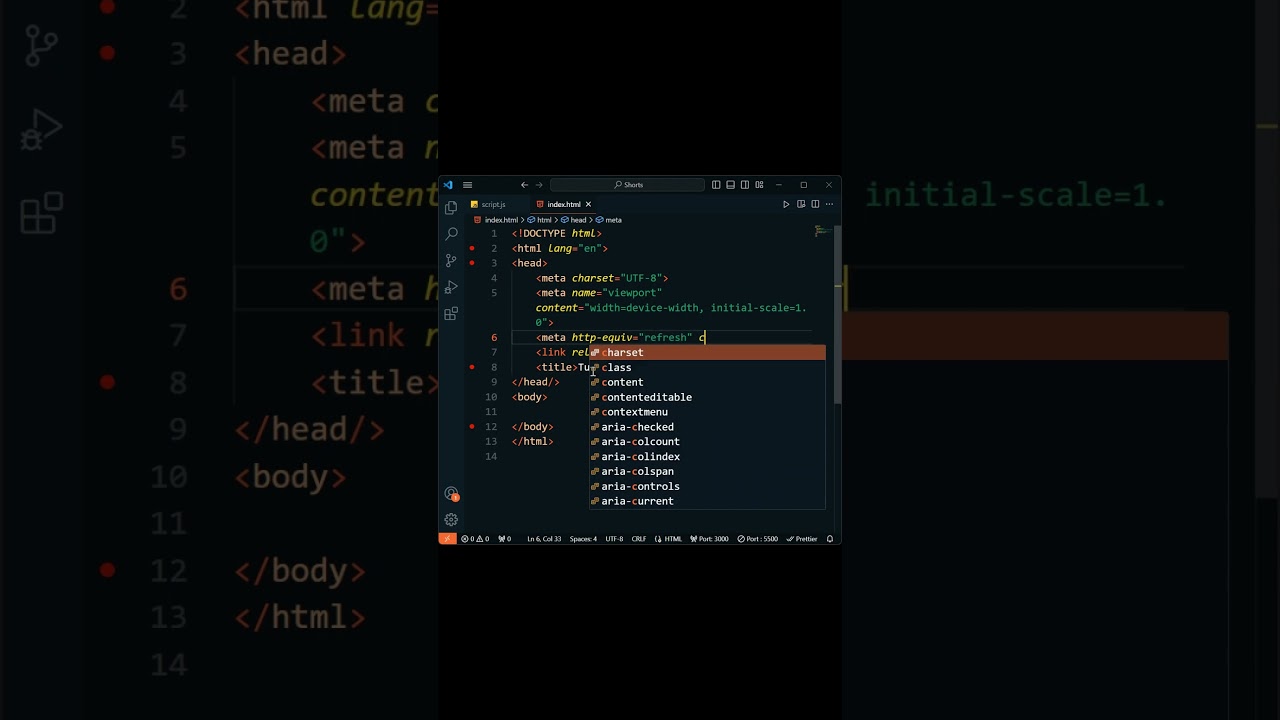Toggle the bottom panel layout icon
Viewport: 1280px width, 720px height.
(x=730, y=185)
